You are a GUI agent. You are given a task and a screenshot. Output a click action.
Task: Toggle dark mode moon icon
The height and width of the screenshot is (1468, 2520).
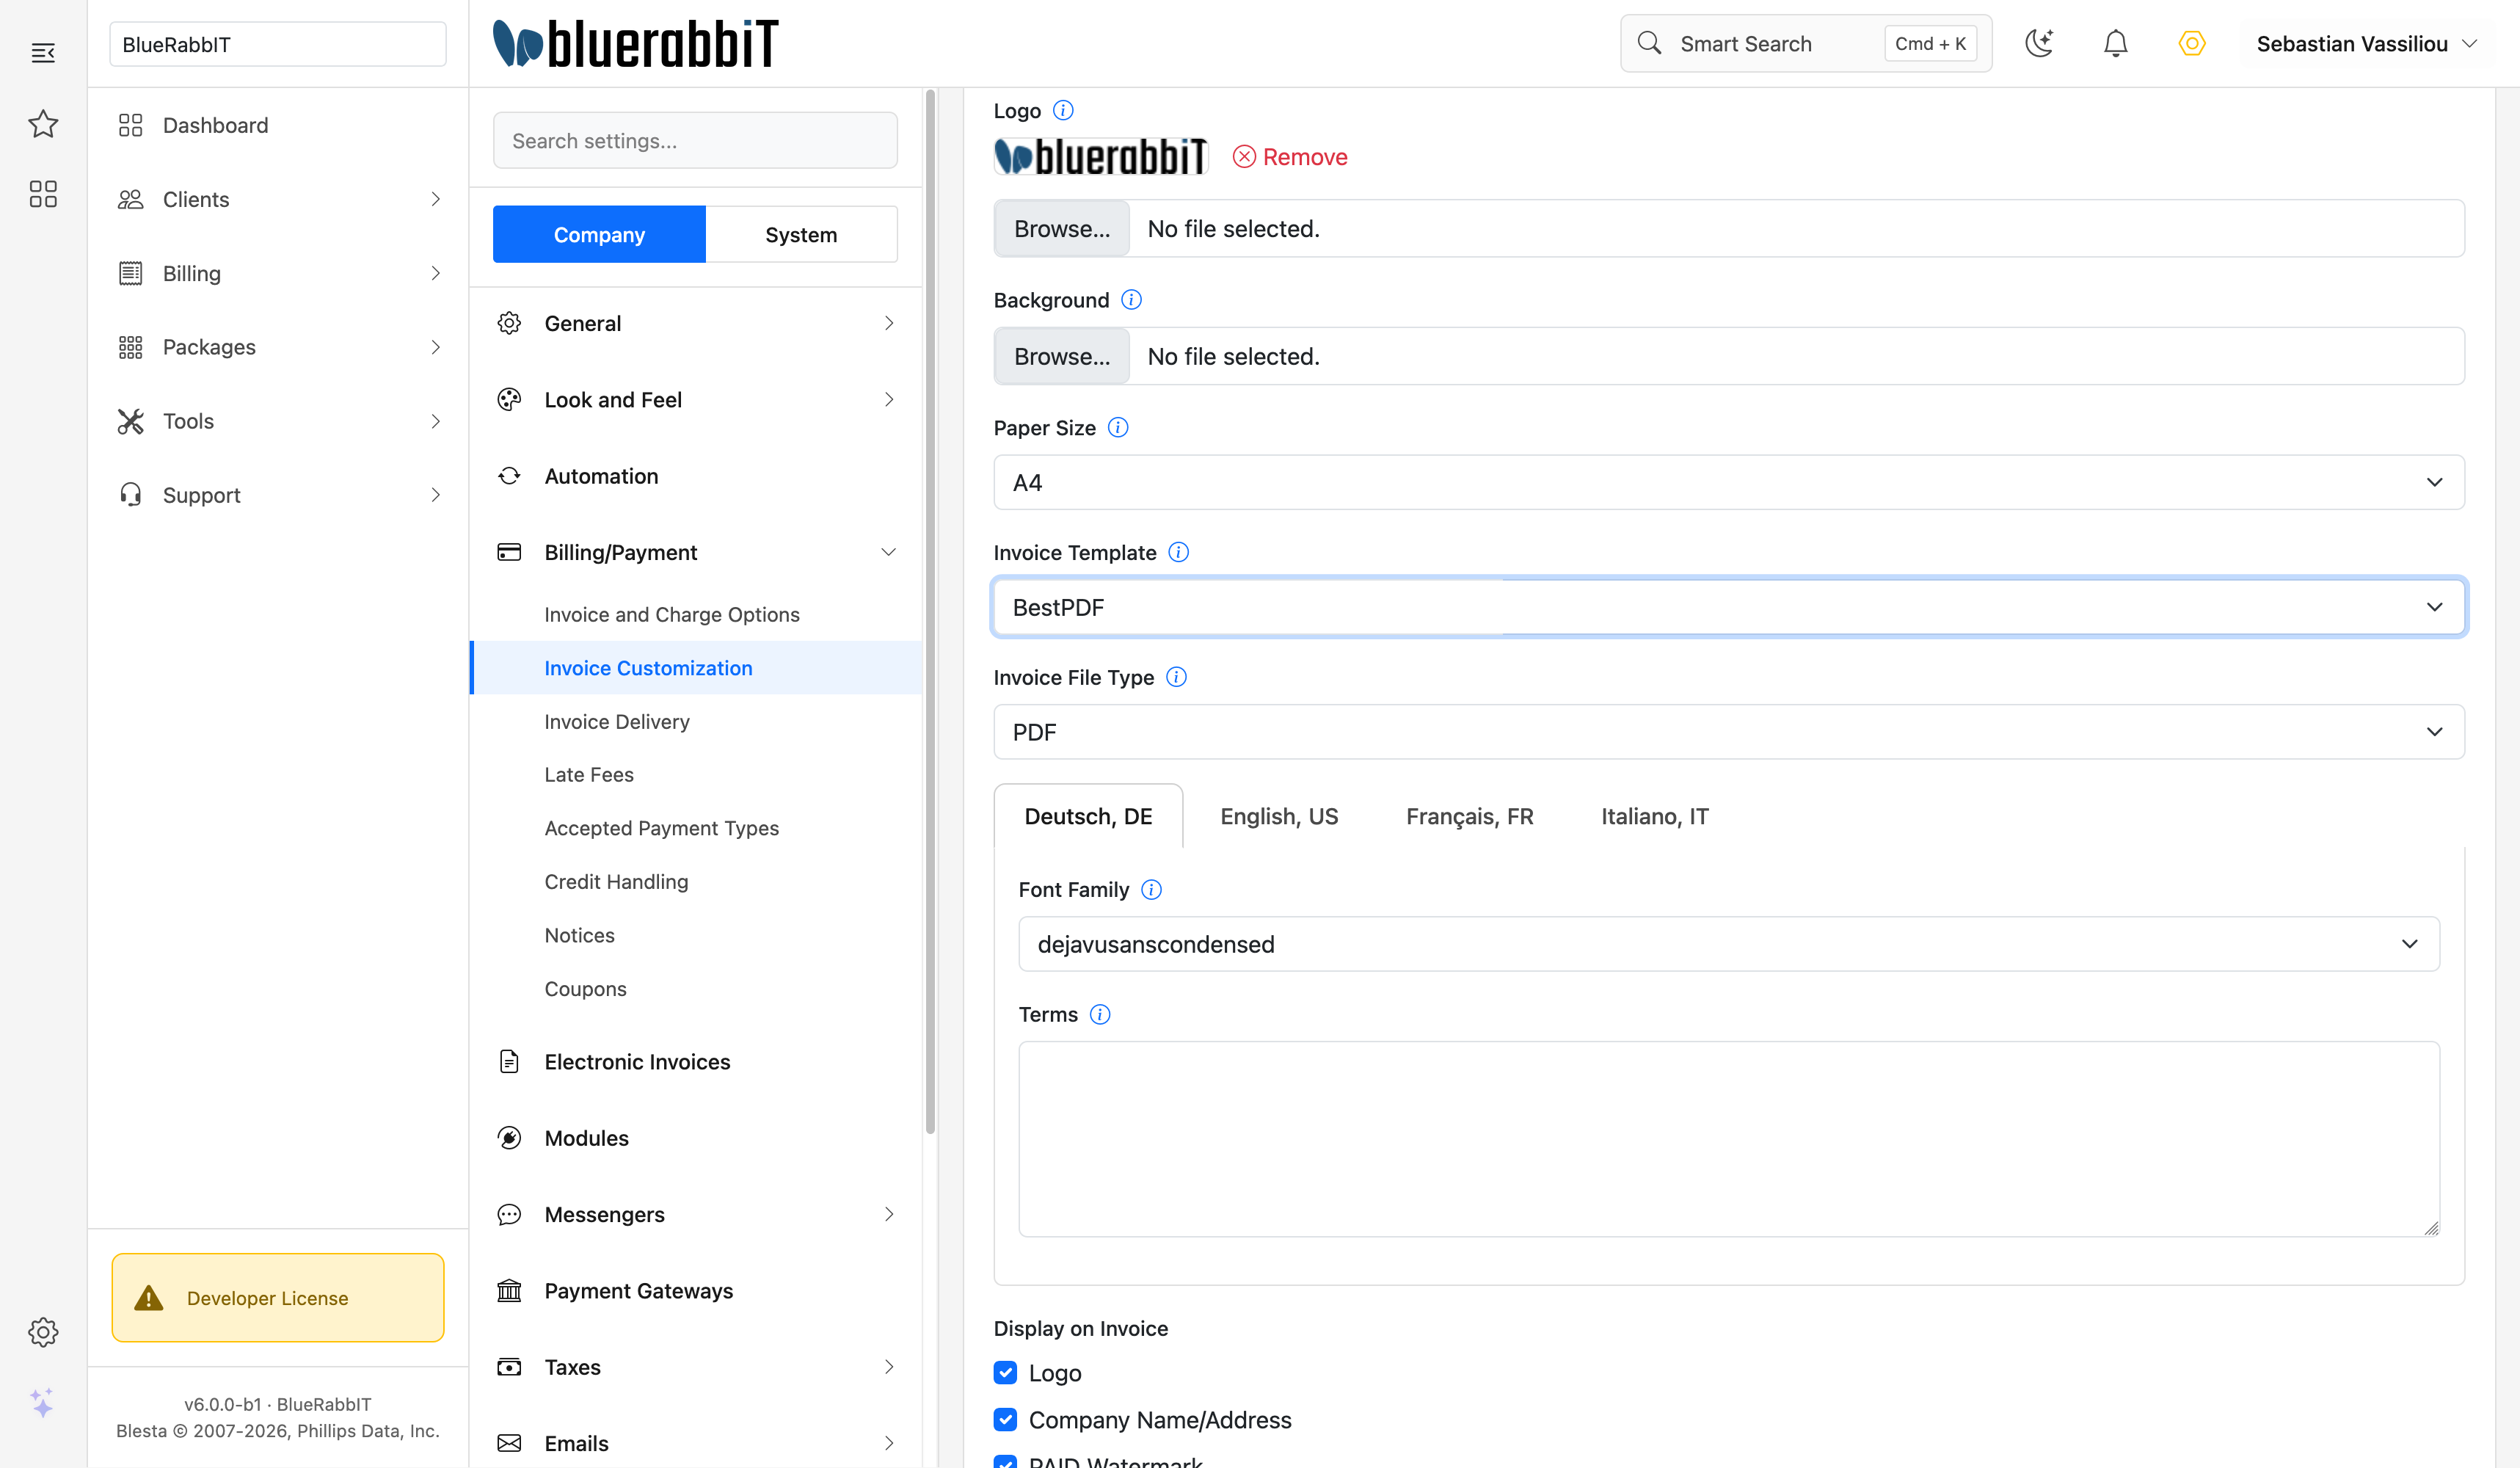pyautogui.click(x=2039, y=44)
